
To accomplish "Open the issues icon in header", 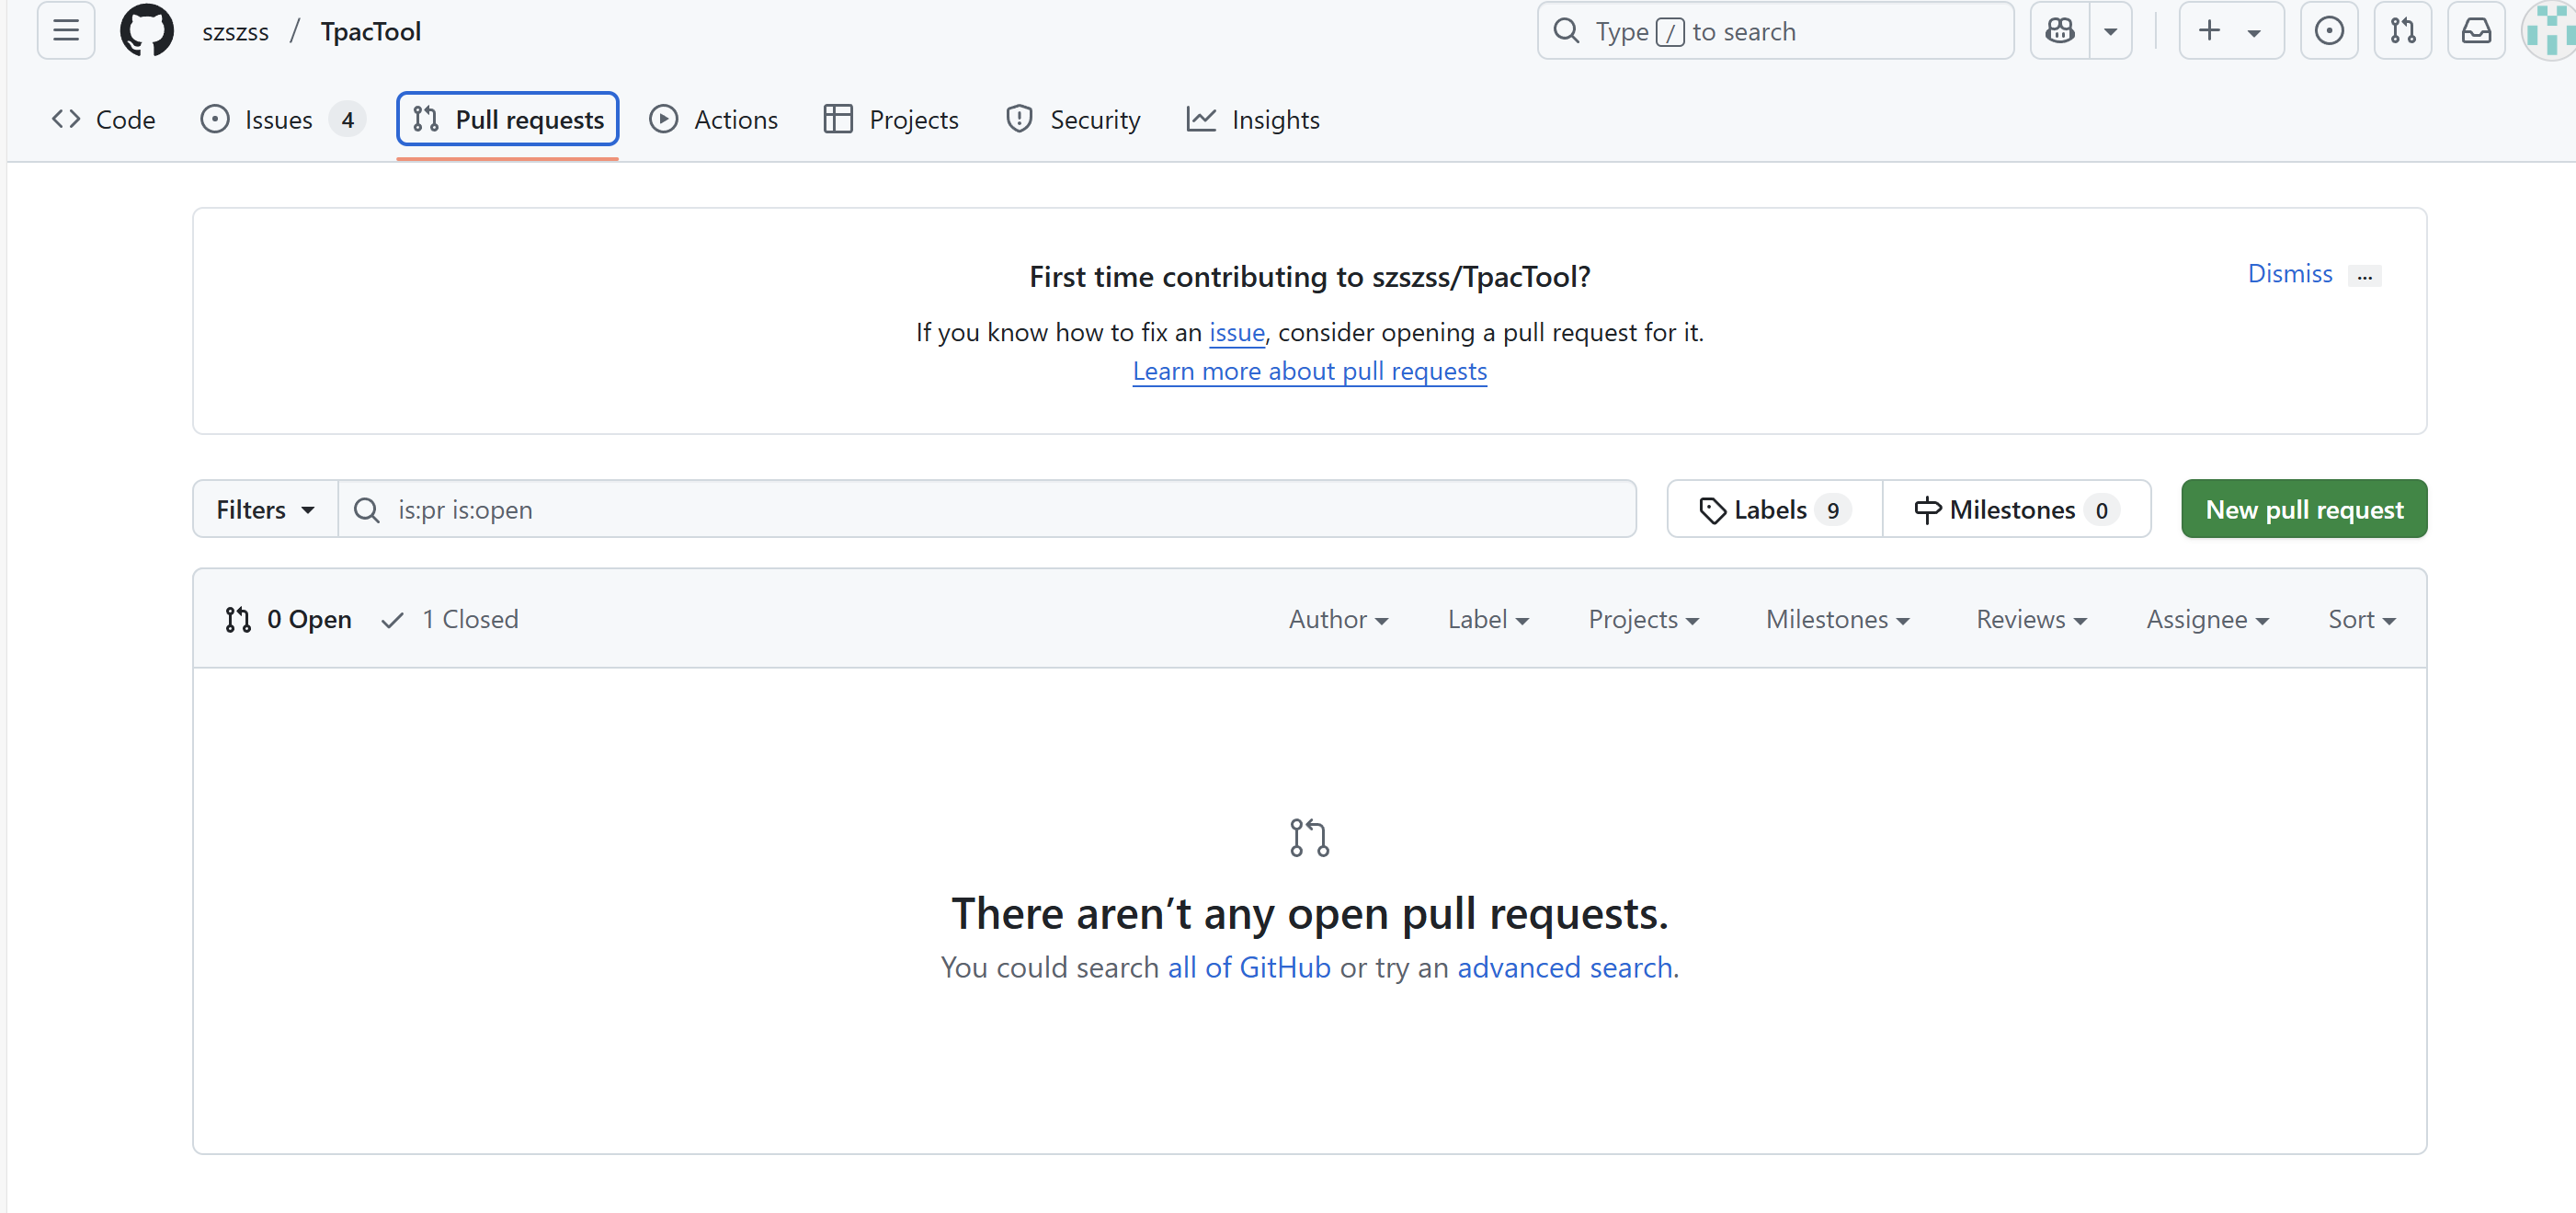I will tap(2328, 31).
